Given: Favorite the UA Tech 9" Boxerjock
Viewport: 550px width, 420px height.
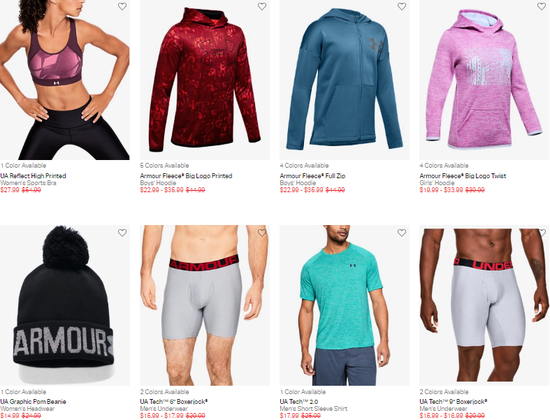Looking at the screenshot, I should tap(542, 233).
